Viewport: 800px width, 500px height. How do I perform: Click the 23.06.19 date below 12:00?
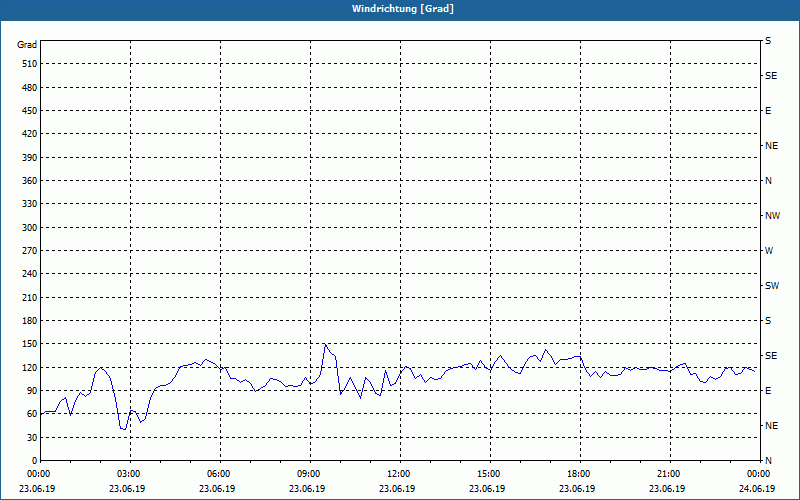(x=397, y=489)
